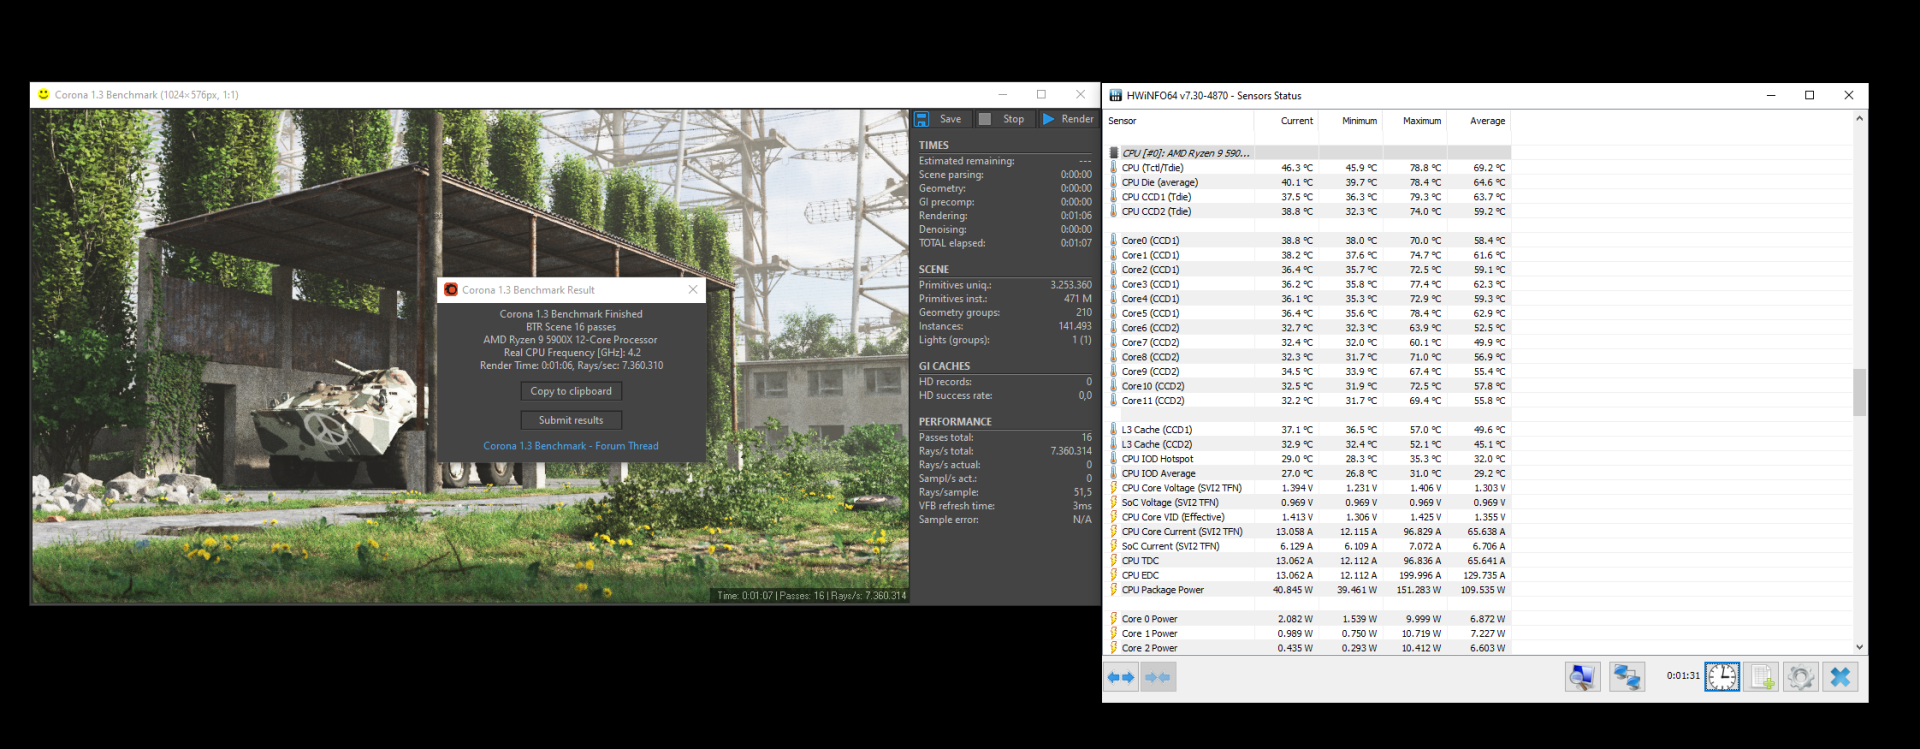This screenshot has width=1920, height=749.
Task: Maximize the Corona 1.3 Benchmark window
Action: point(1041,94)
